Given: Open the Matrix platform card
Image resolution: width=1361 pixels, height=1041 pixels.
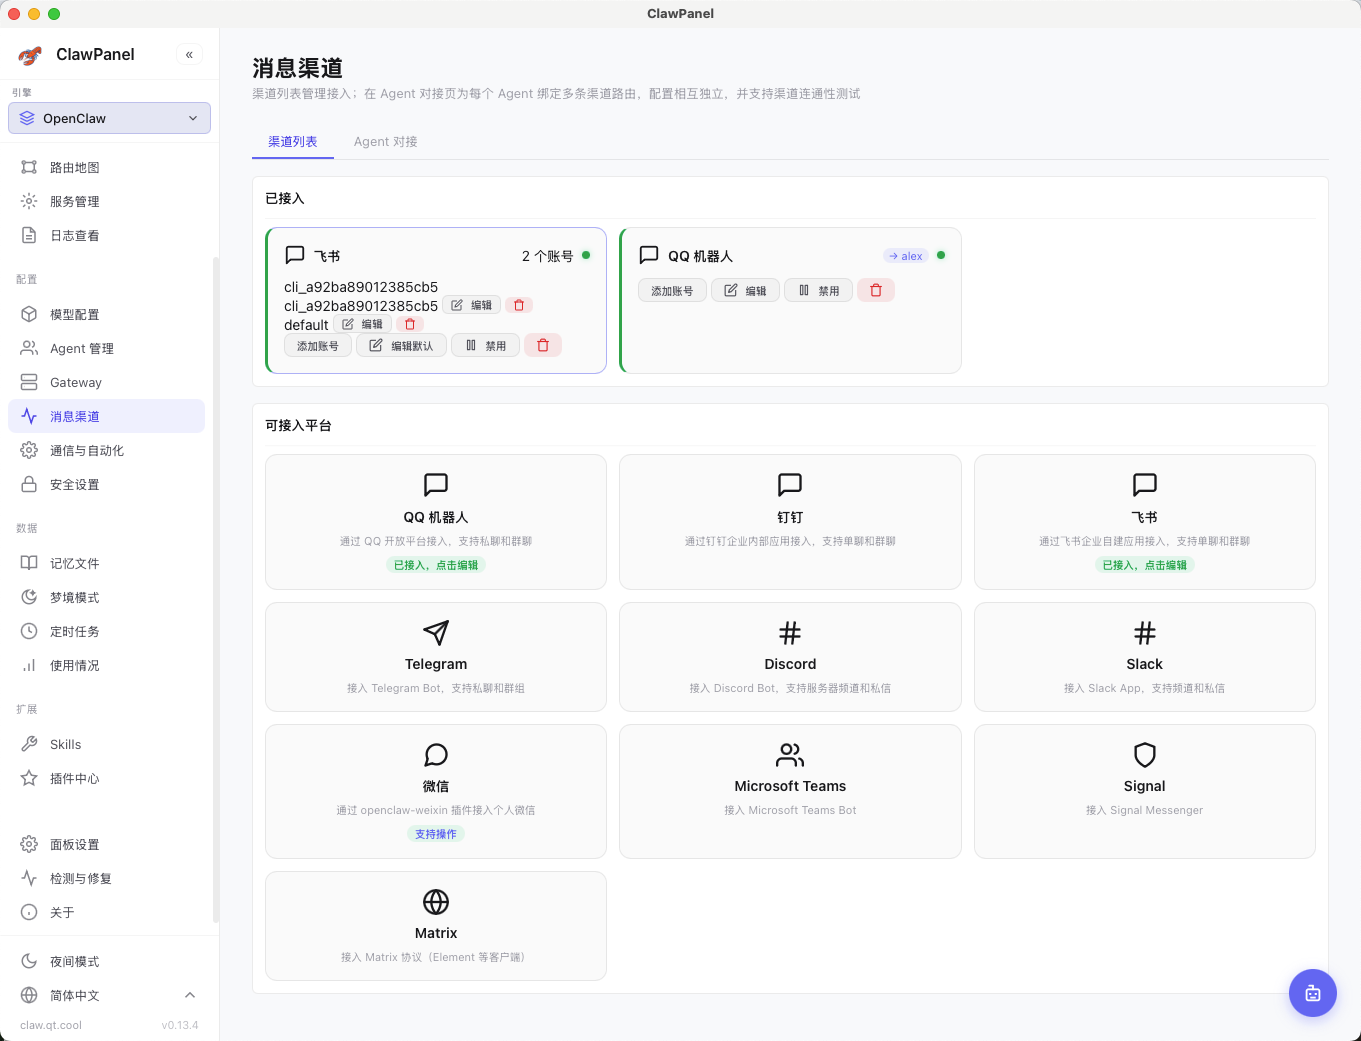Looking at the screenshot, I should pyautogui.click(x=435, y=925).
